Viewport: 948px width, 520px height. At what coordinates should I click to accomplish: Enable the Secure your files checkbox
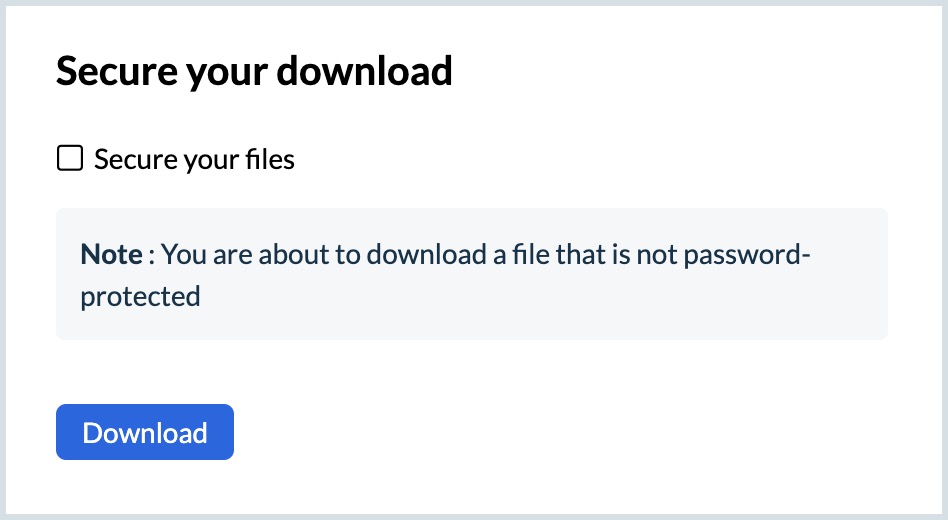click(x=69, y=159)
